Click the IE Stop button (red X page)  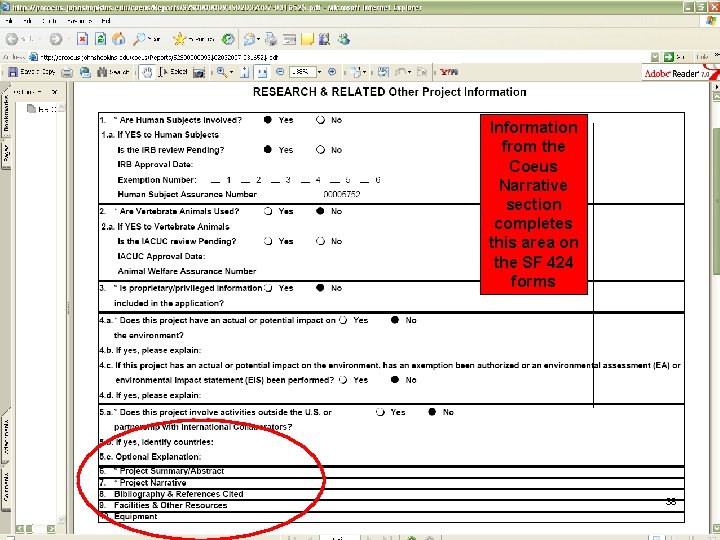[82, 39]
